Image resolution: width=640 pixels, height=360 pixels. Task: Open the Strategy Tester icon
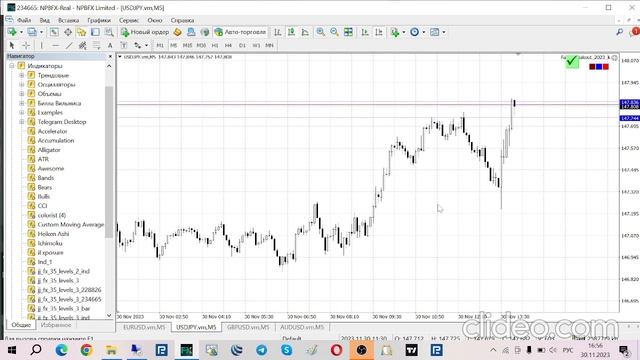pyautogui.click(x=109, y=32)
